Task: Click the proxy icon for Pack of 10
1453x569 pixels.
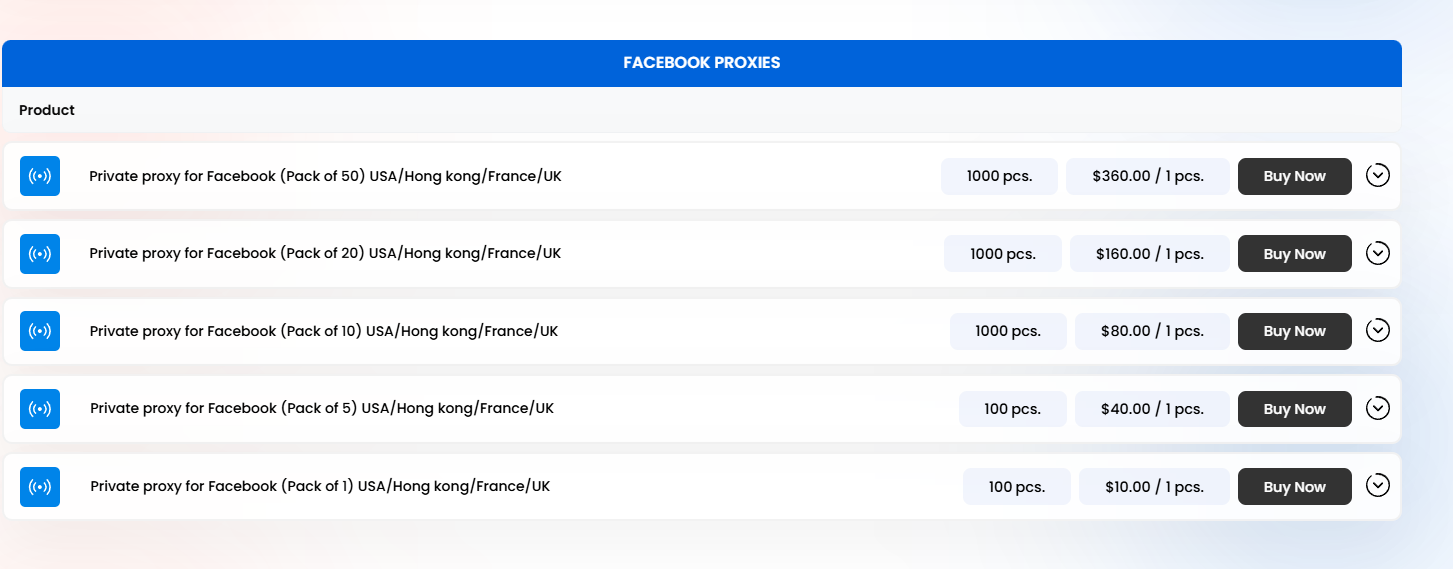Action: click(40, 331)
